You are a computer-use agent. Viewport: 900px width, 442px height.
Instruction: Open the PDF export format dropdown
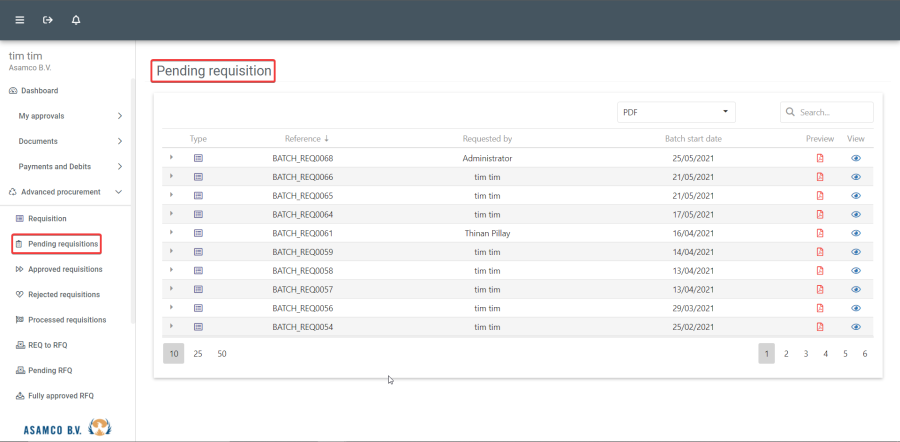tap(676, 112)
